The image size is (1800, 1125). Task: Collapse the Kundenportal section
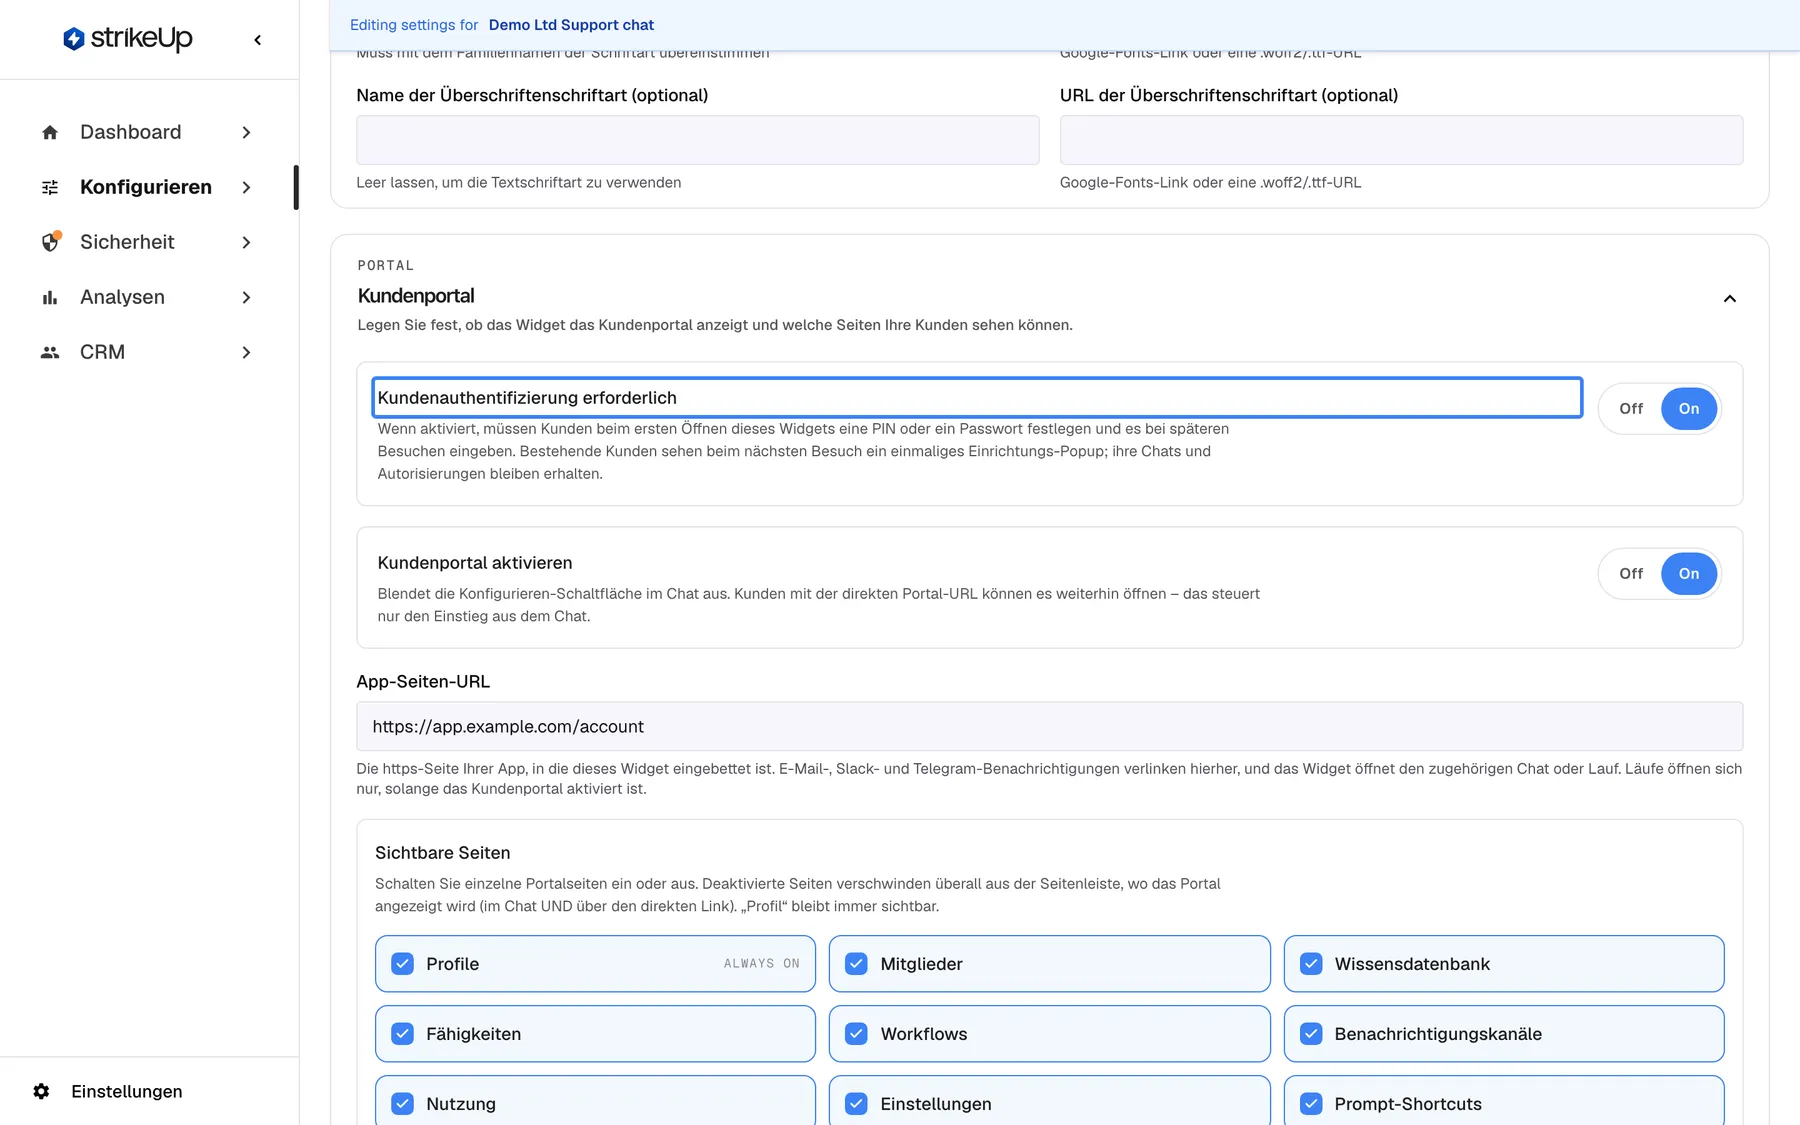[x=1729, y=298]
